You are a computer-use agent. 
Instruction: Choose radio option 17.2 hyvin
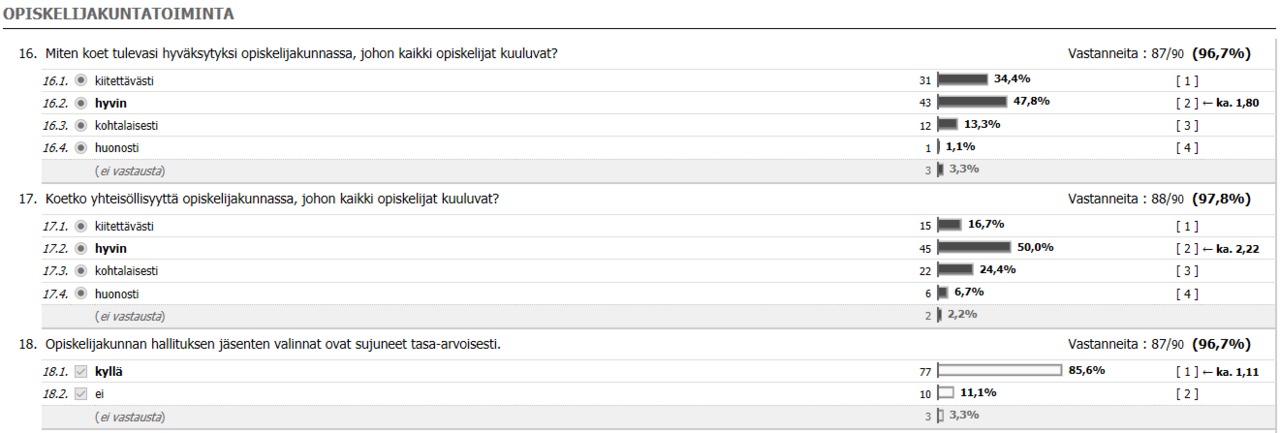(81, 248)
